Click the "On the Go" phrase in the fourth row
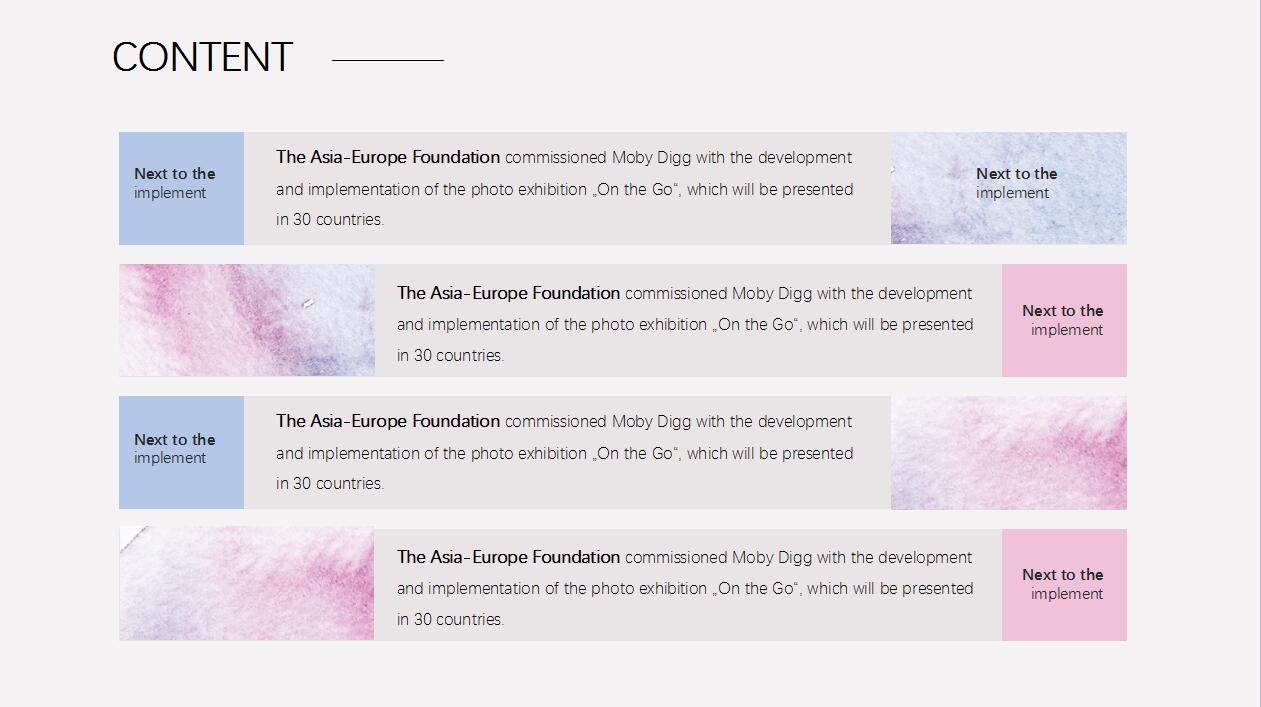Image resolution: width=1261 pixels, height=707 pixels. point(756,588)
